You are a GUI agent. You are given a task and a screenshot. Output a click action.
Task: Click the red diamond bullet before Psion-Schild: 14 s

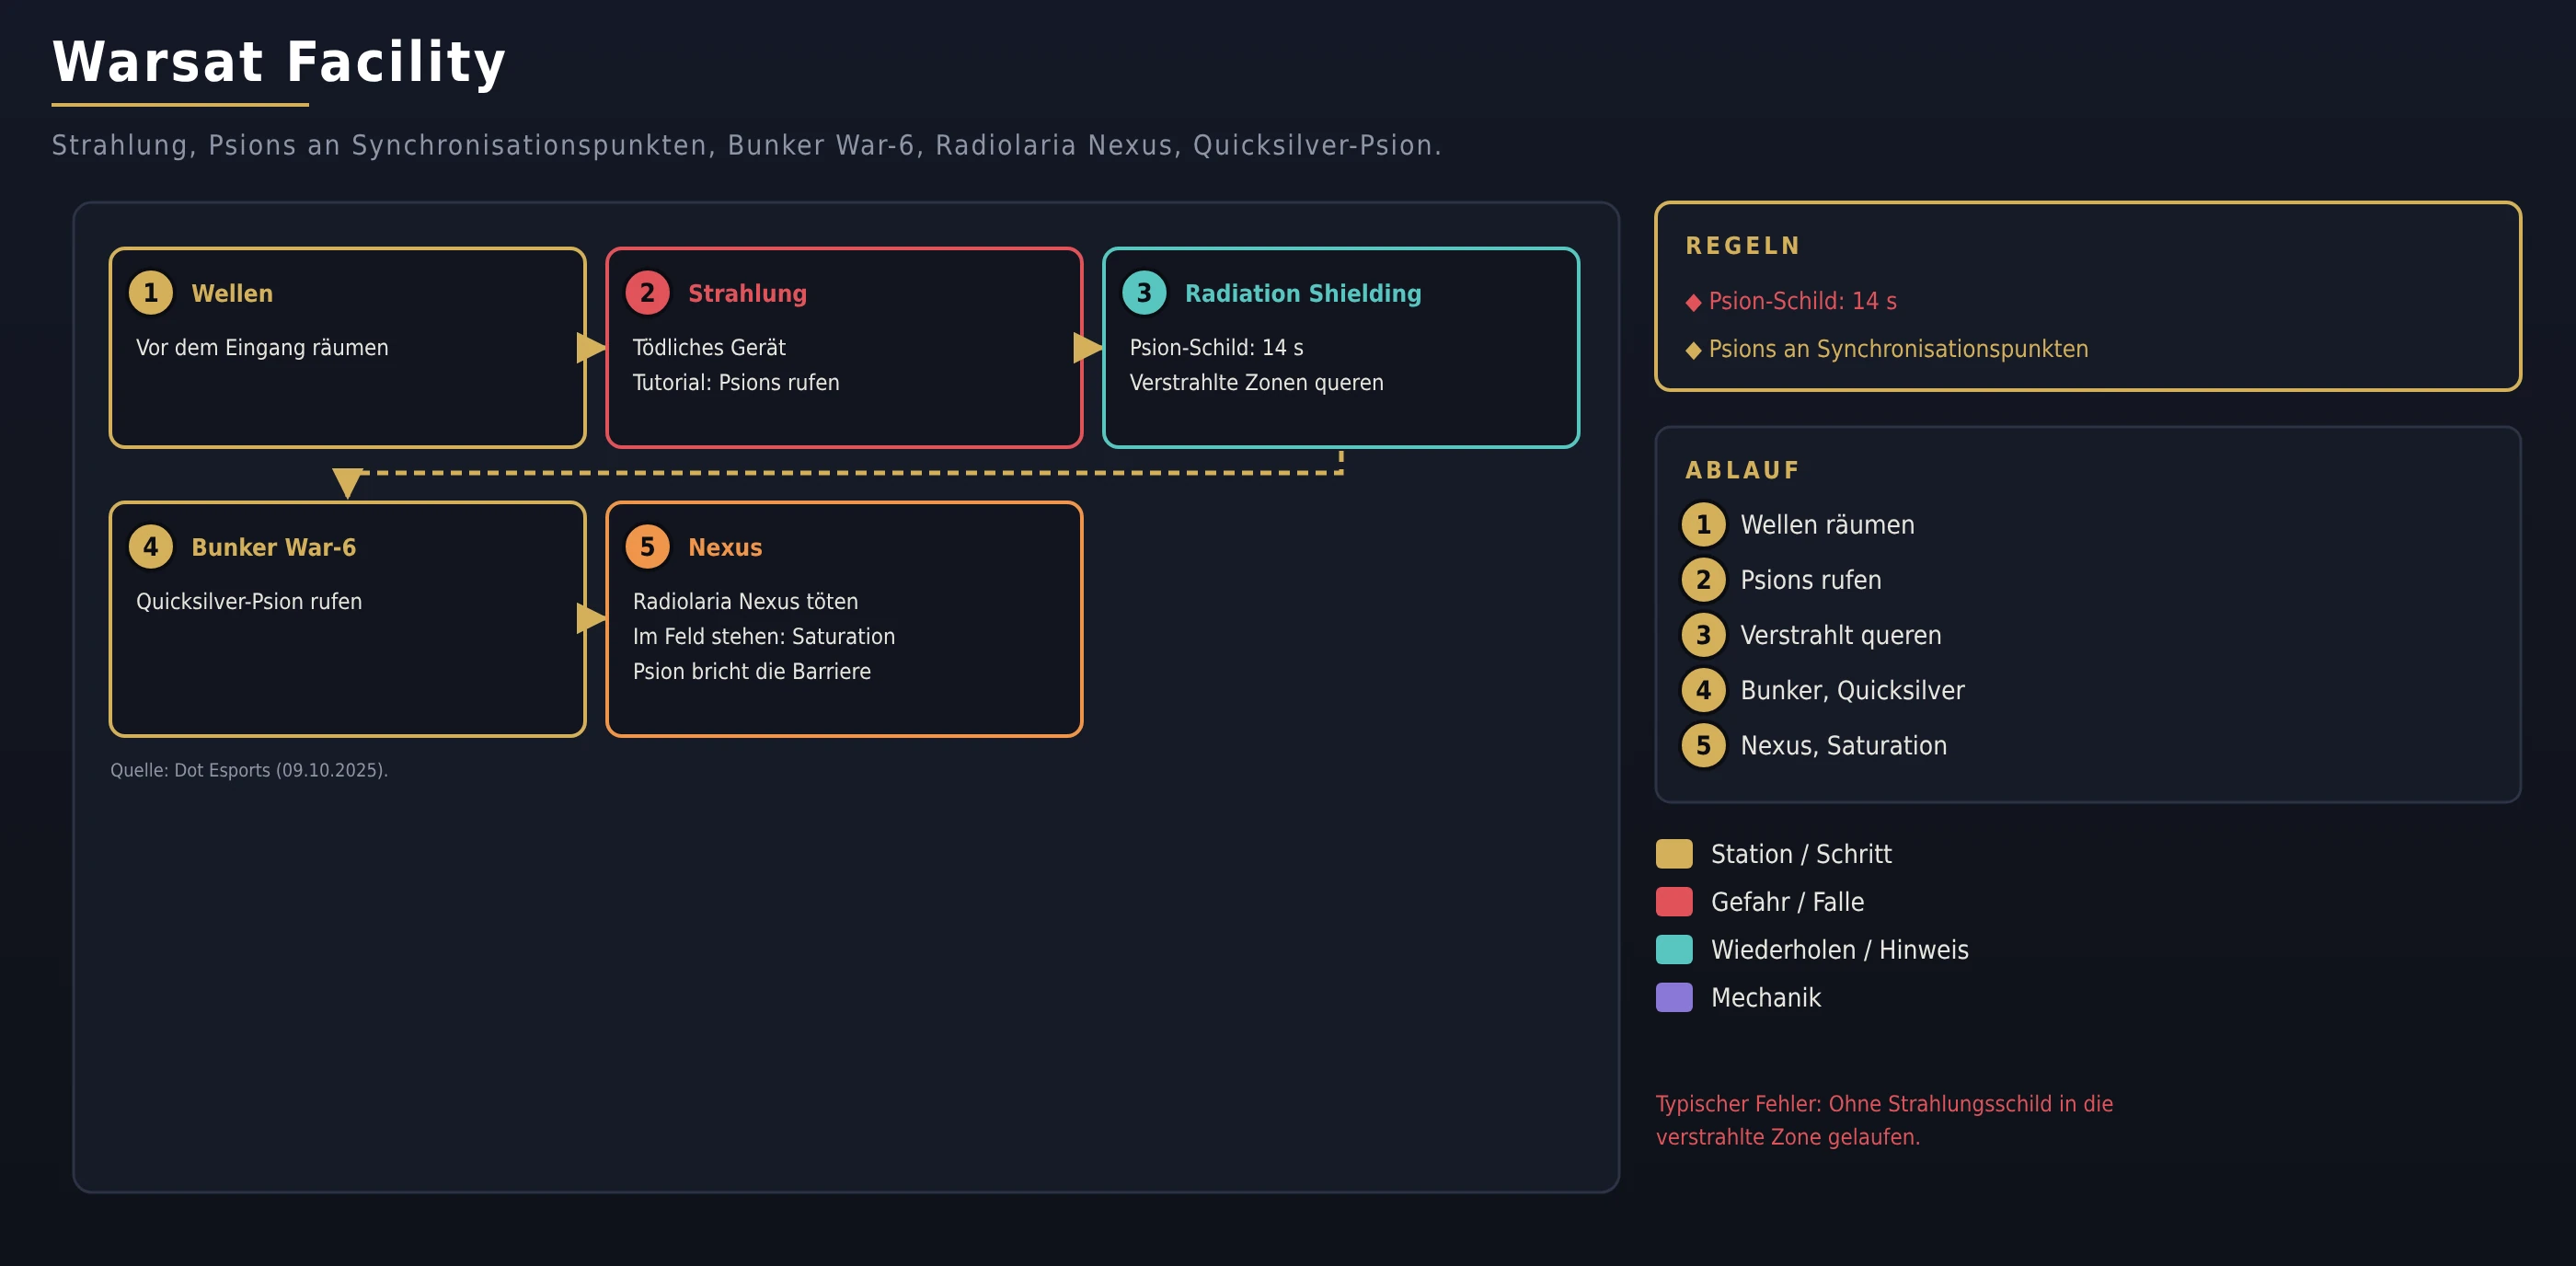coord(1693,302)
